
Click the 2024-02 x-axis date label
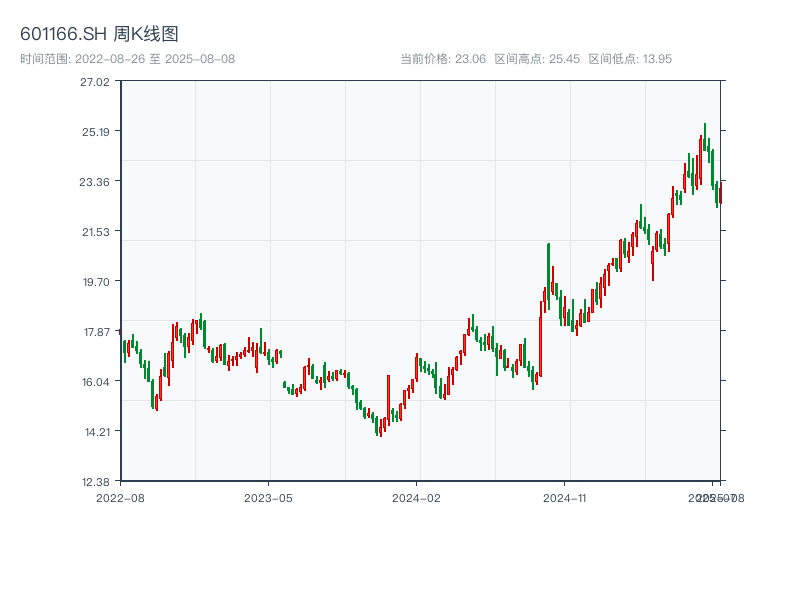pos(417,497)
